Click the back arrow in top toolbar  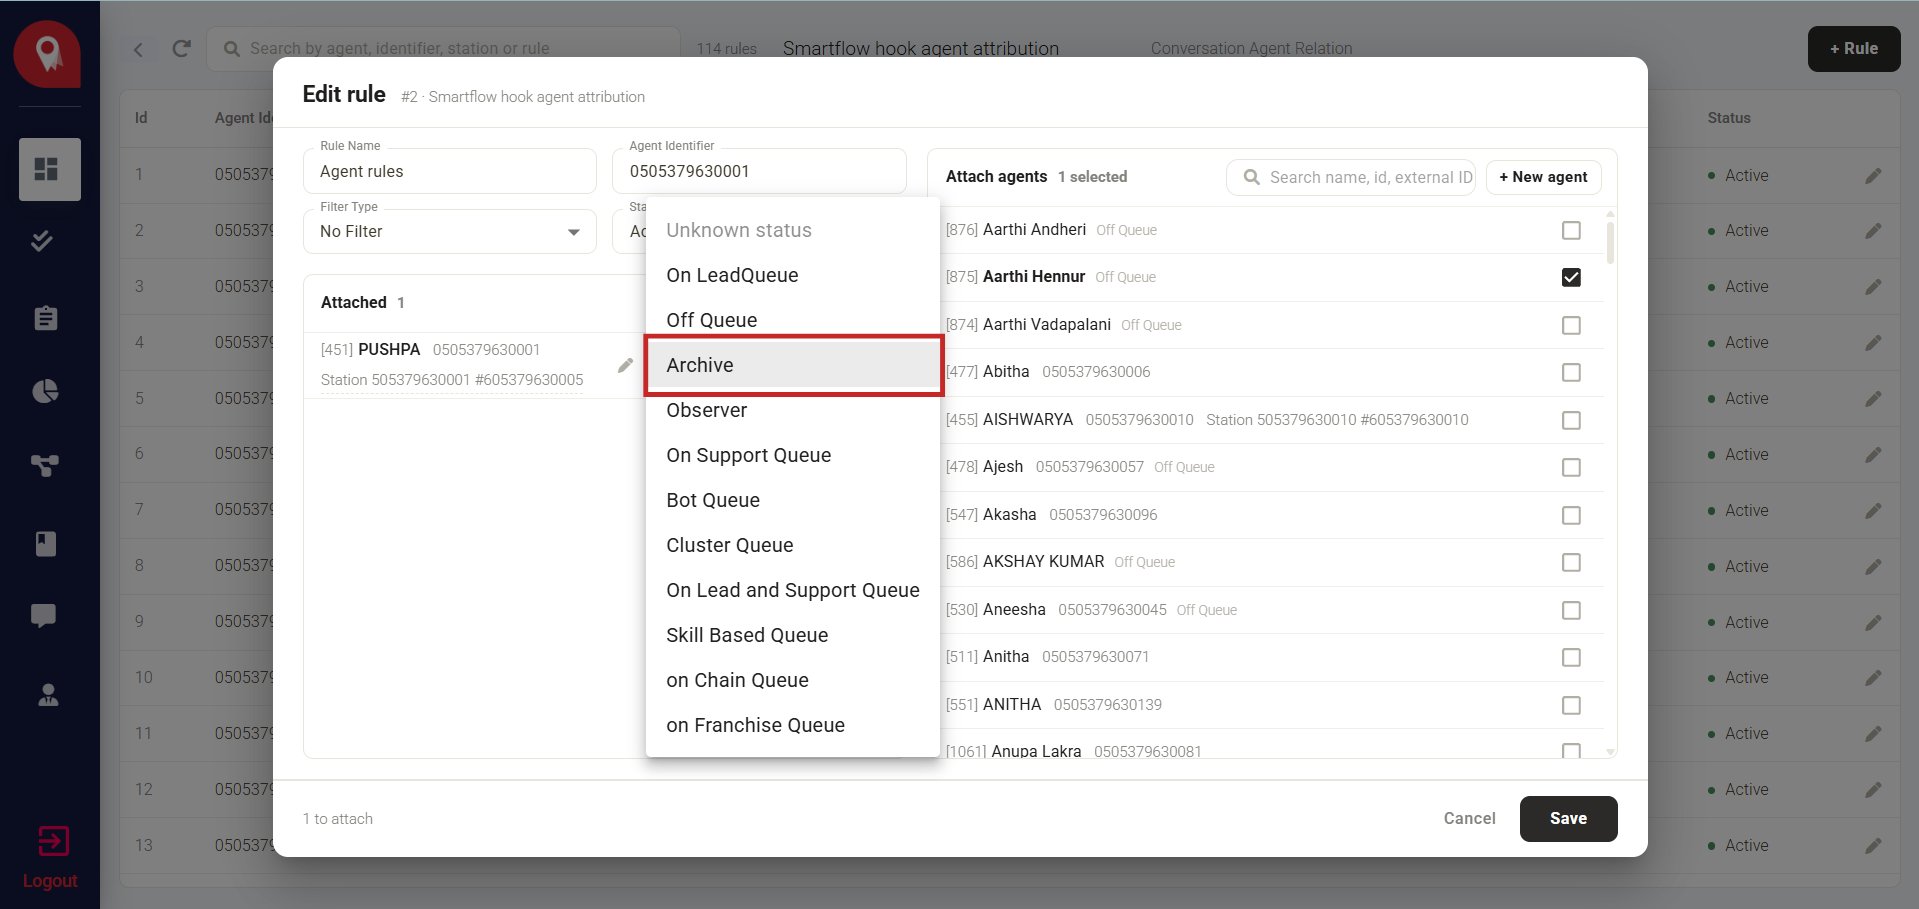pos(138,49)
